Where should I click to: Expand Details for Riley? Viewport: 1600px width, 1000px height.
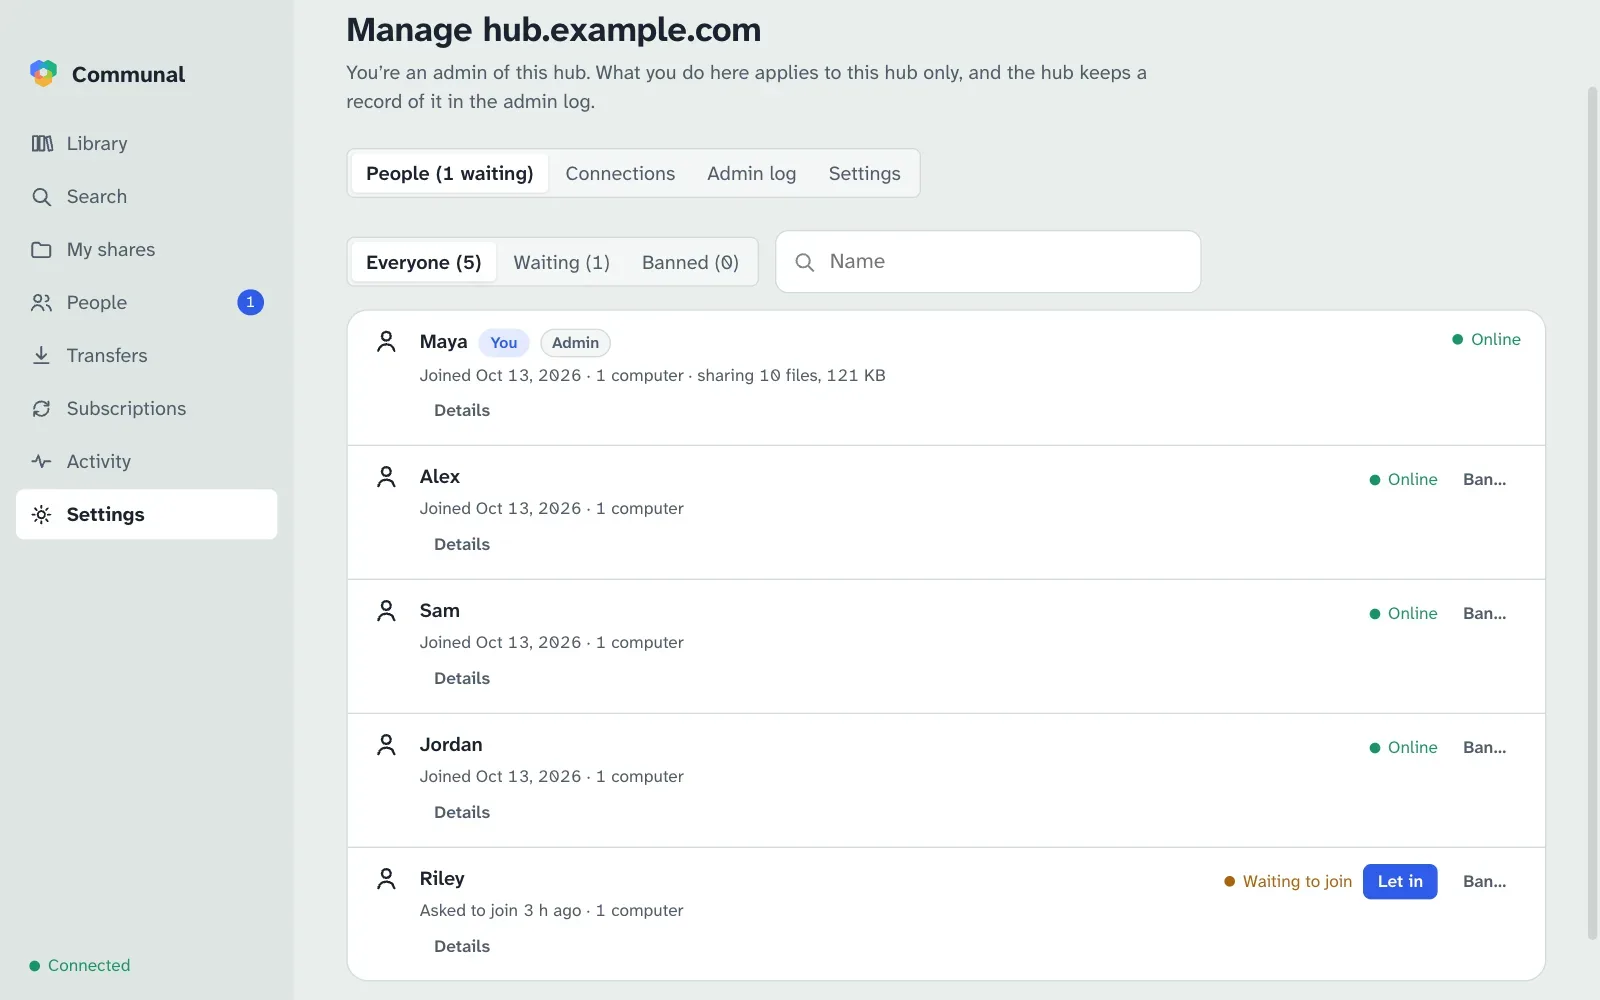pos(462,946)
